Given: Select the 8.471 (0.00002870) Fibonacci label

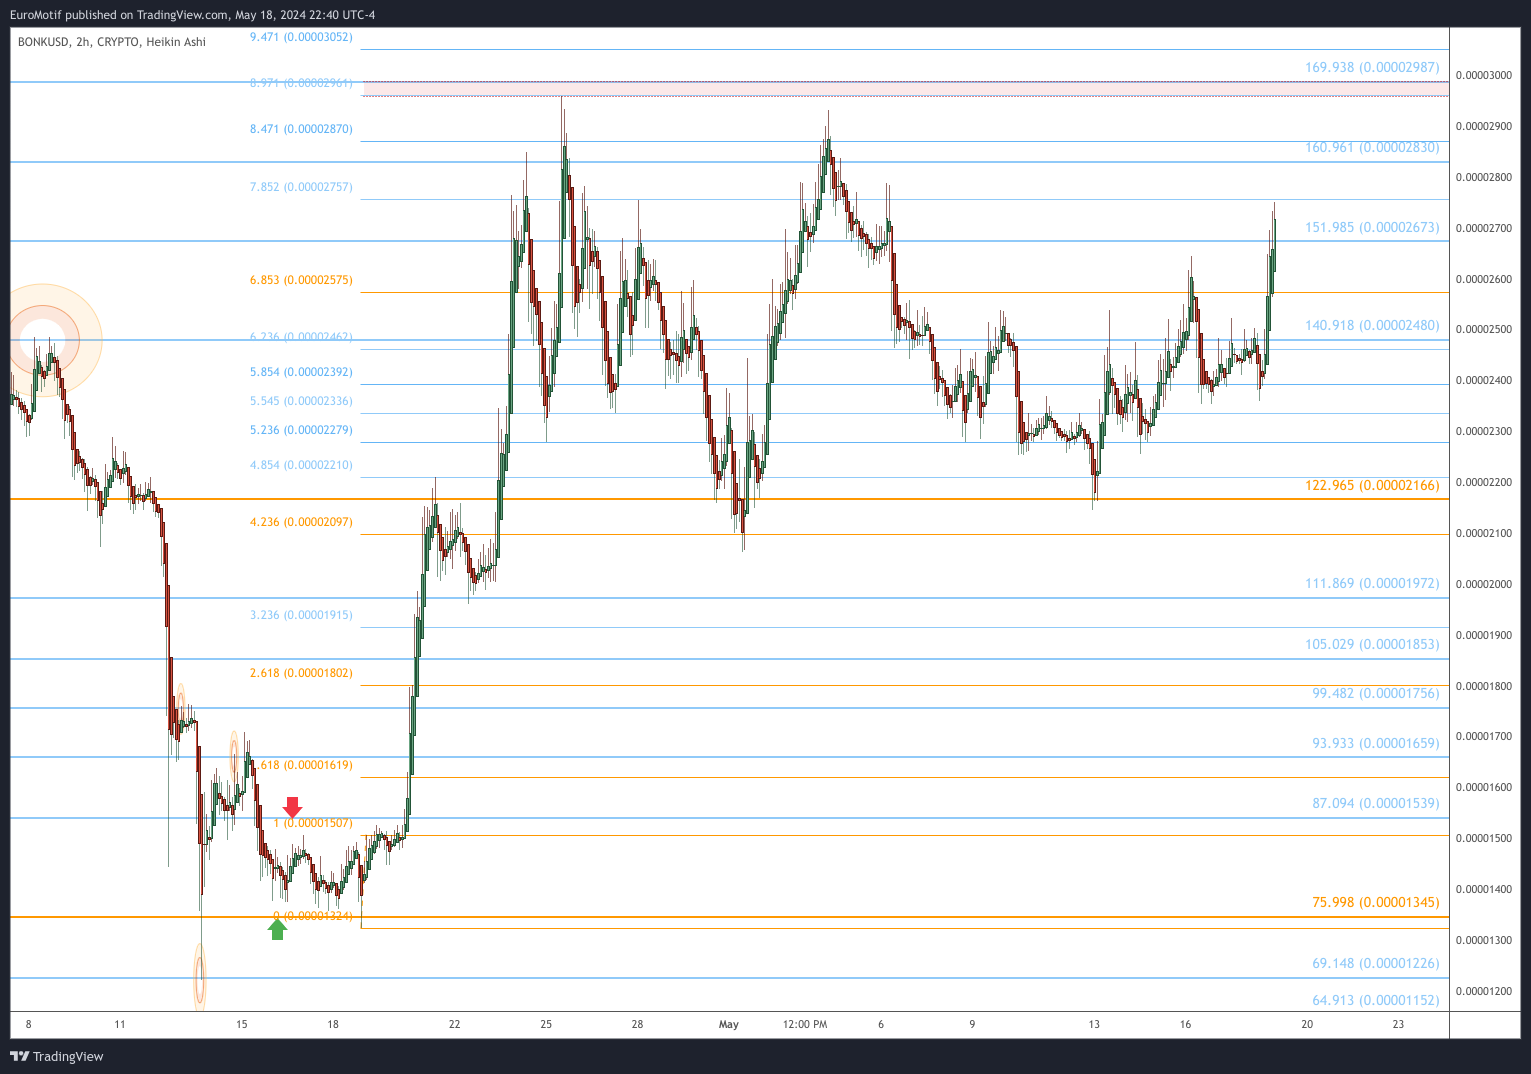Looking at the screenshot, I should [301, 129].
